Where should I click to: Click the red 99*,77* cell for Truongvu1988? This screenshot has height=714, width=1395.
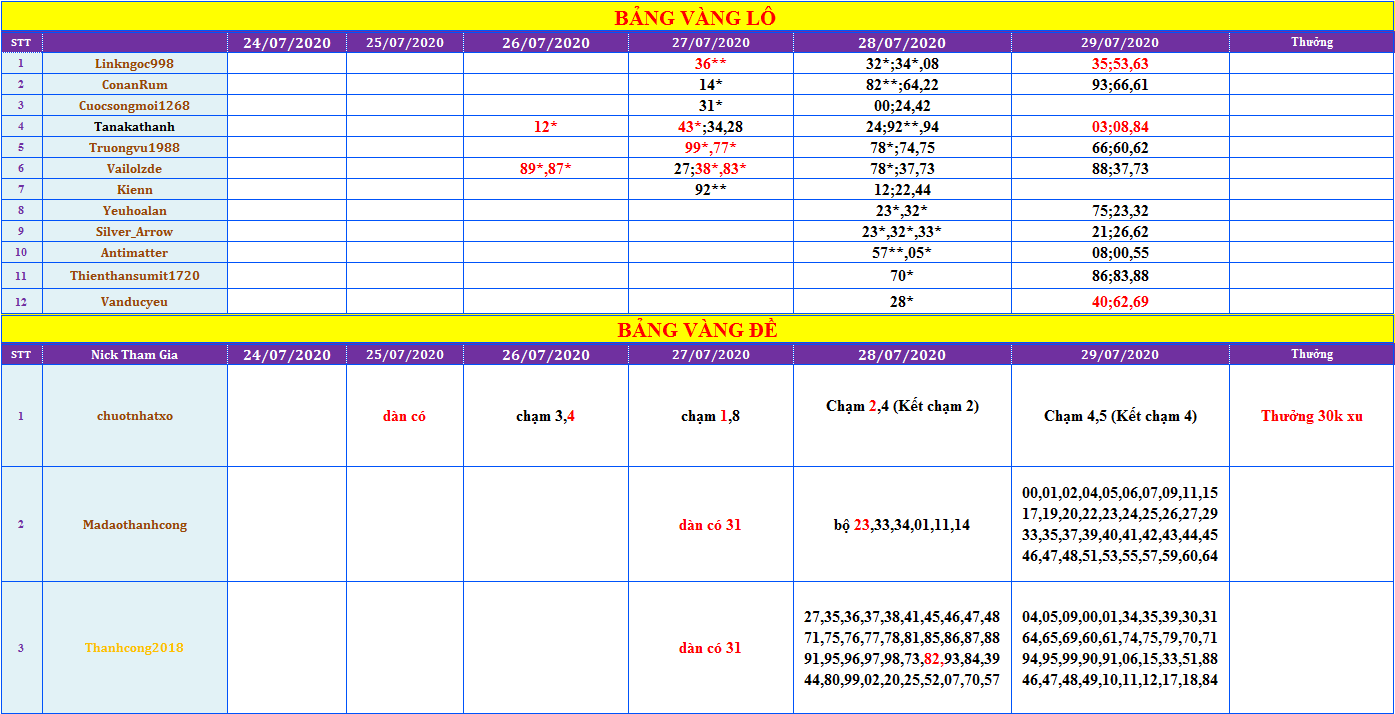point(711,148)
